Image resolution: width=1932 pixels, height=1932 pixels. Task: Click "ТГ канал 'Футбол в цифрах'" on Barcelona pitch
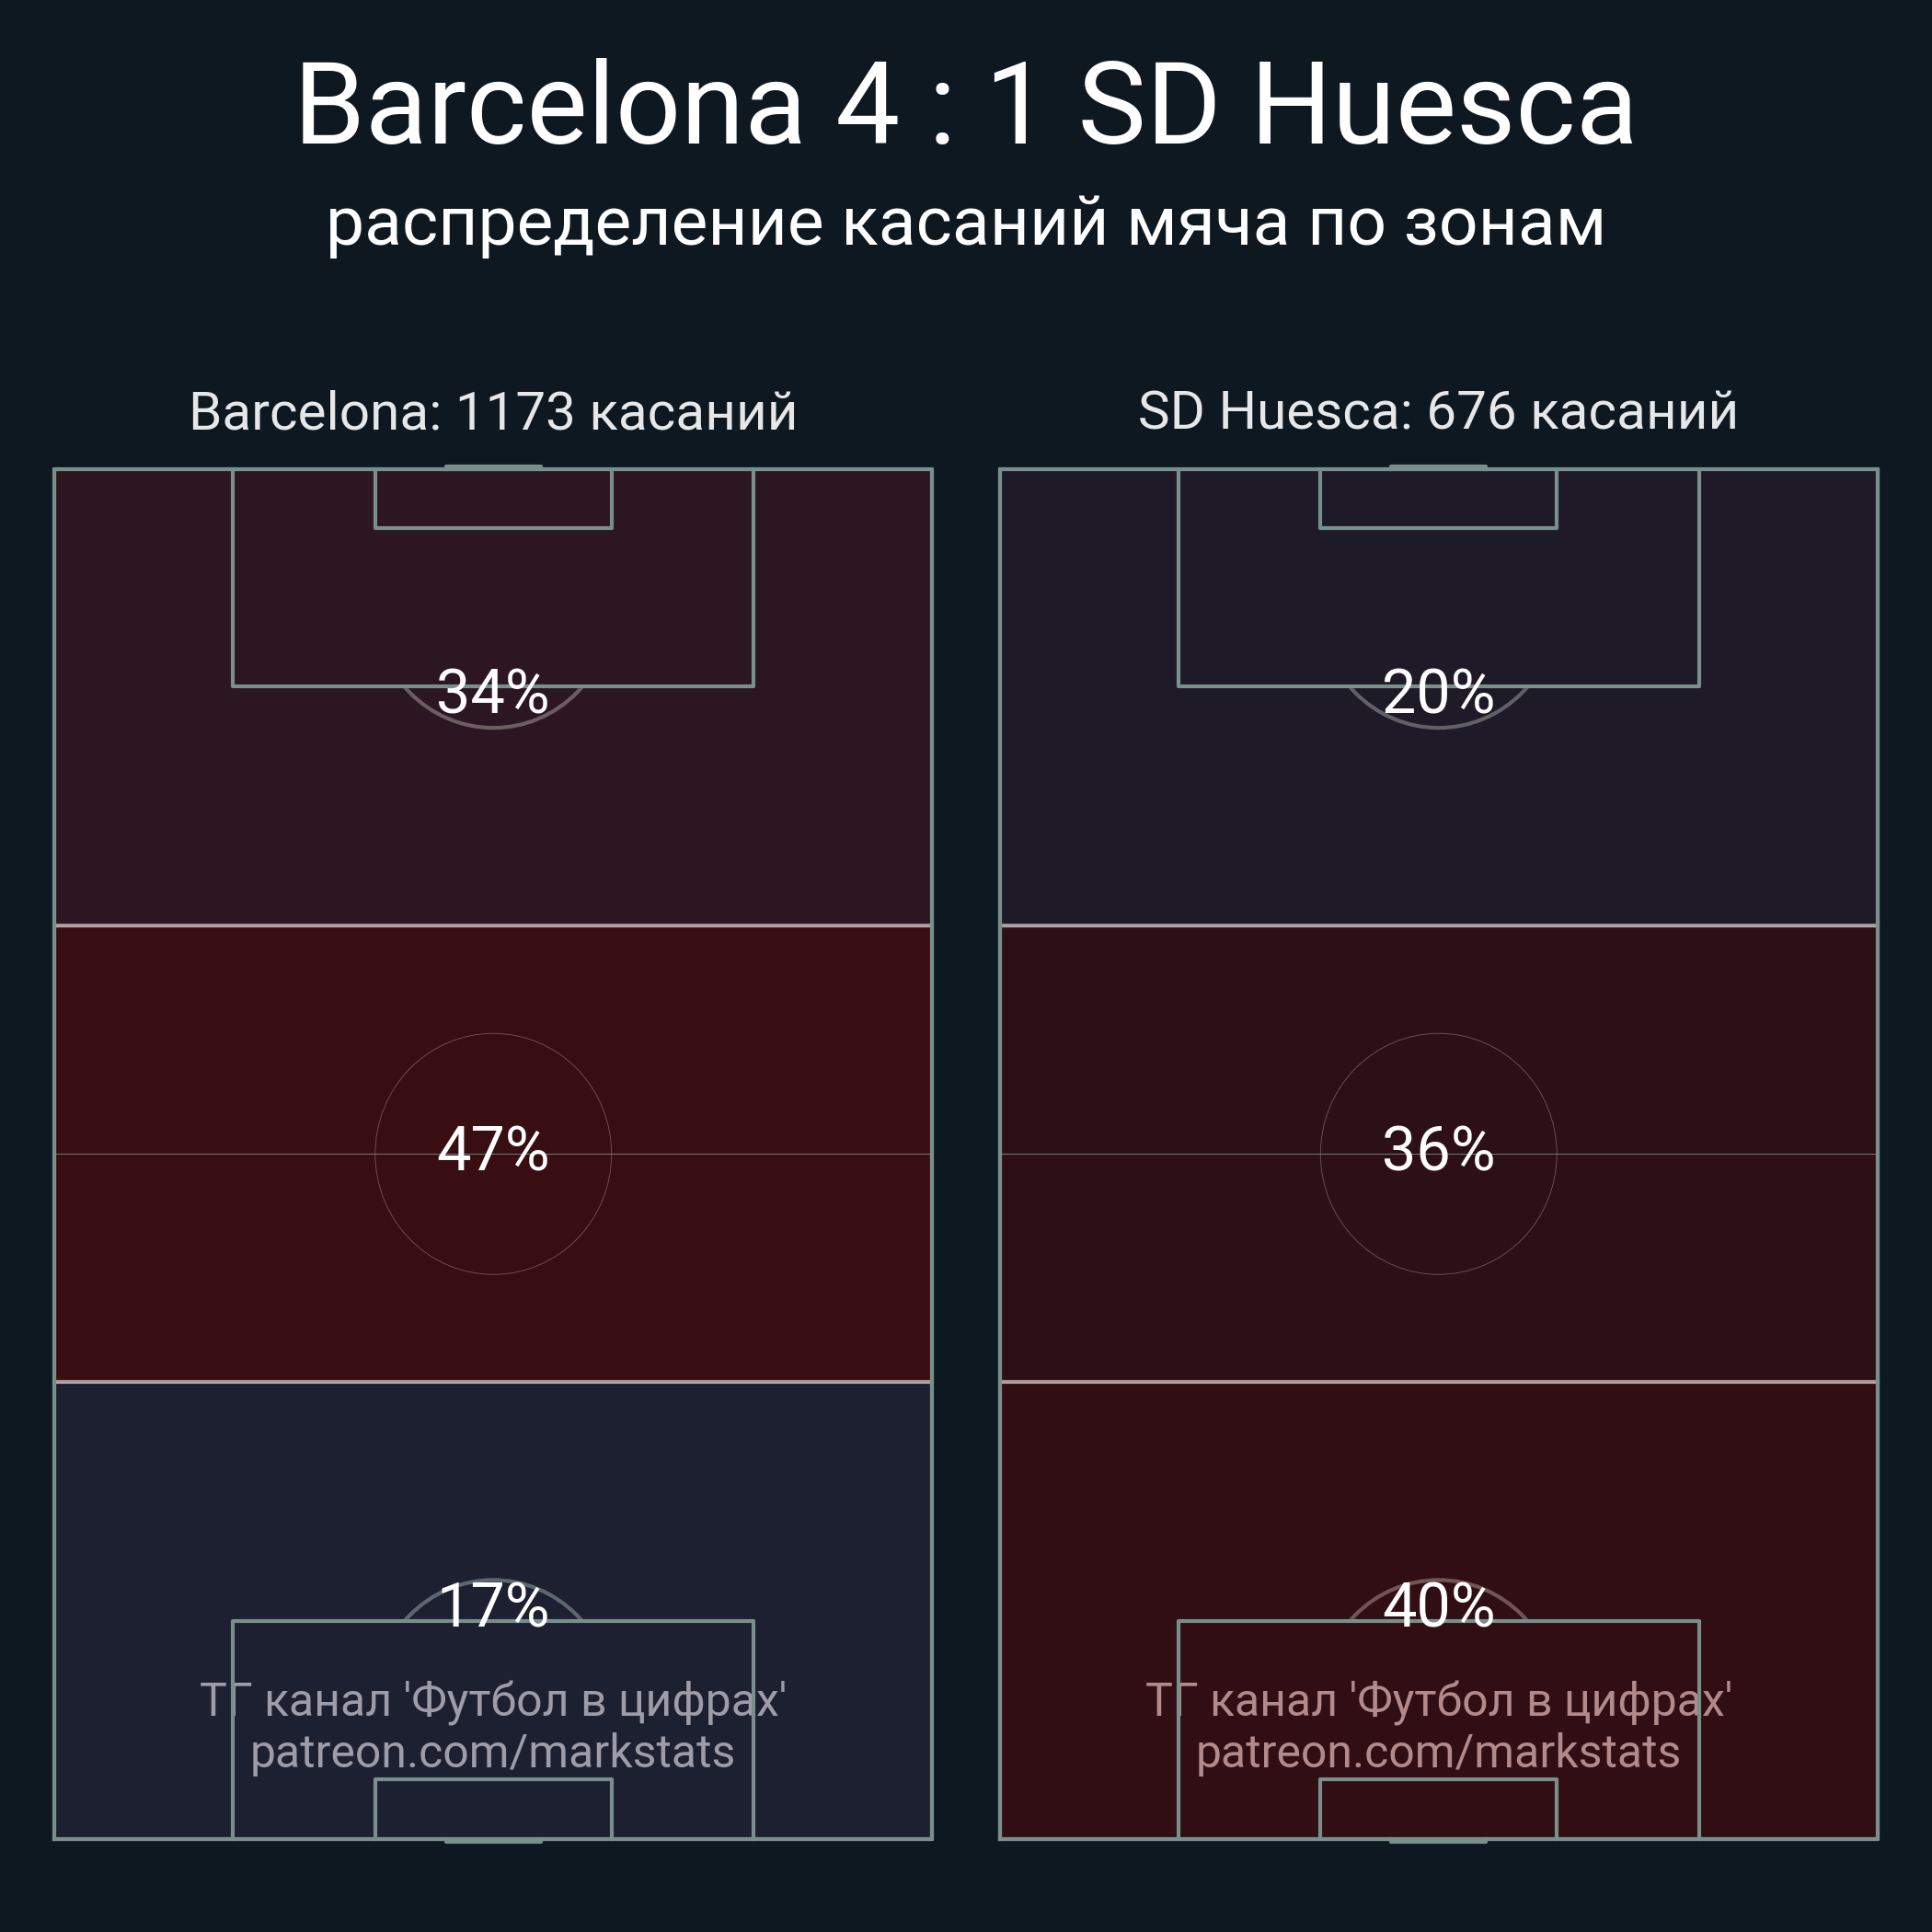click(x=493, y=1700)
